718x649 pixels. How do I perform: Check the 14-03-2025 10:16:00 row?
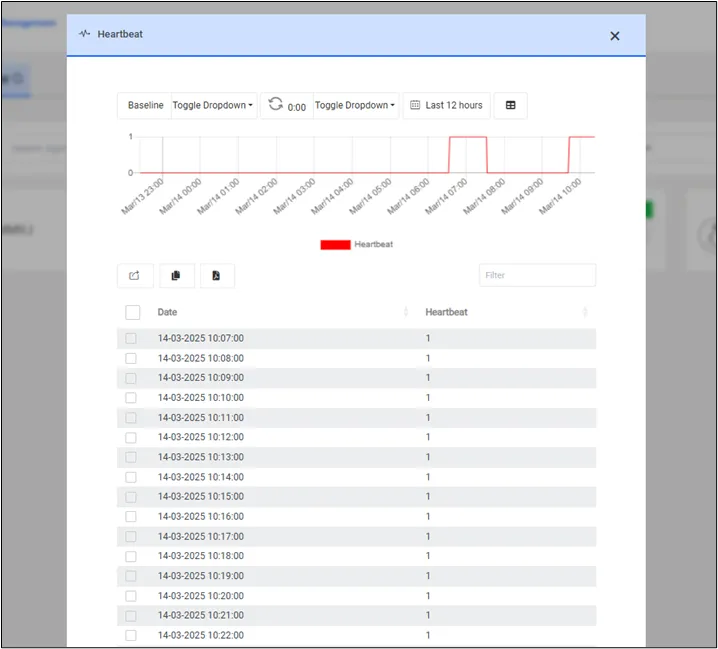[131, 517]
